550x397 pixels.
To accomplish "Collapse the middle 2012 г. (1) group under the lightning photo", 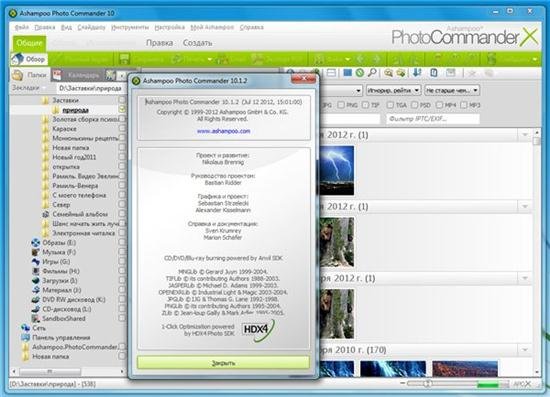I will click(x=525, y=206).
